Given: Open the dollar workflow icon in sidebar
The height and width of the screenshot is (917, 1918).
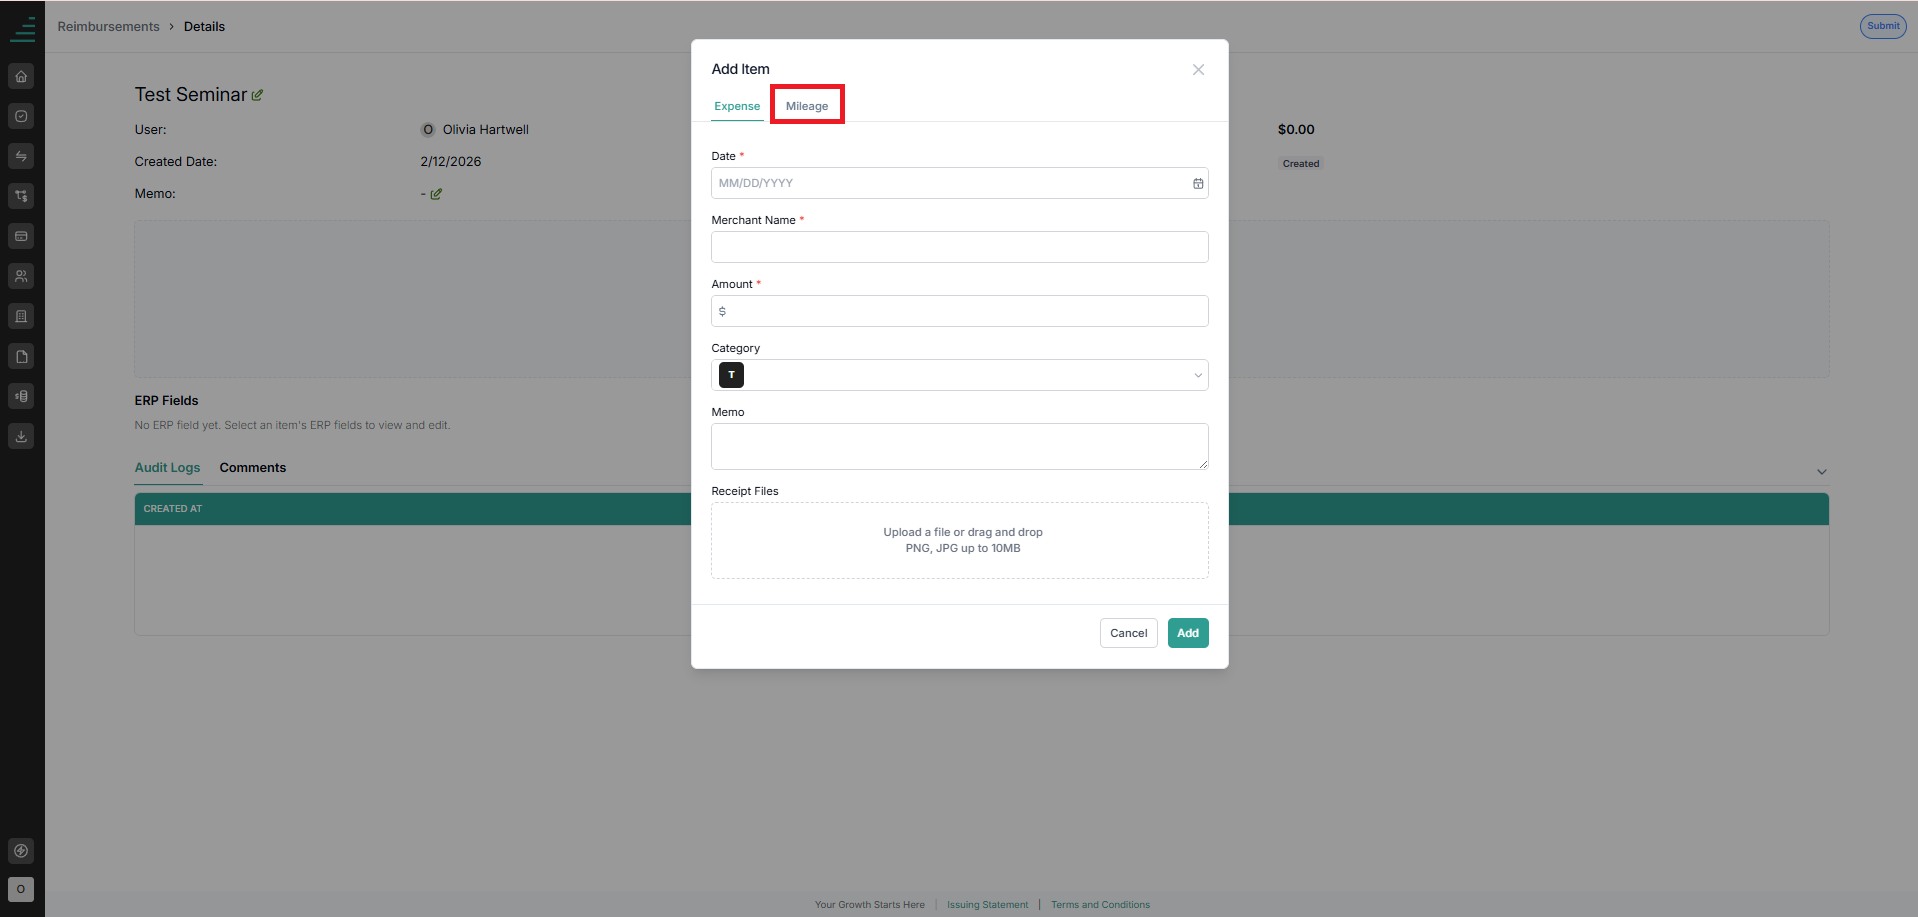Looking at the screenshot, I should (21, 196).
